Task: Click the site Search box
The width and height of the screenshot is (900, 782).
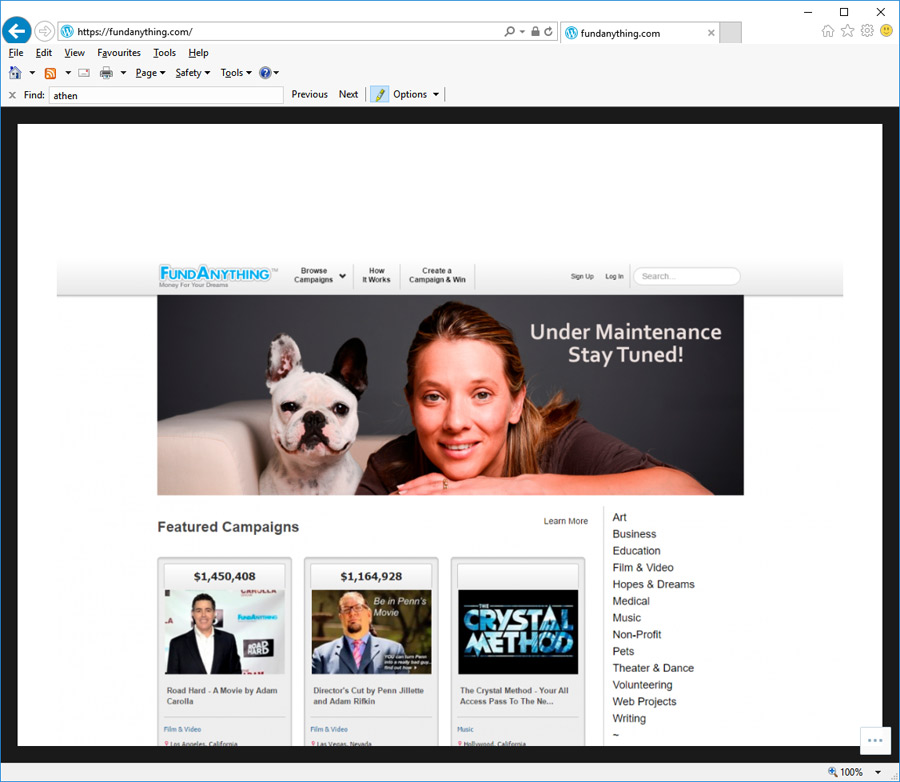Action: tap(686, 276)
